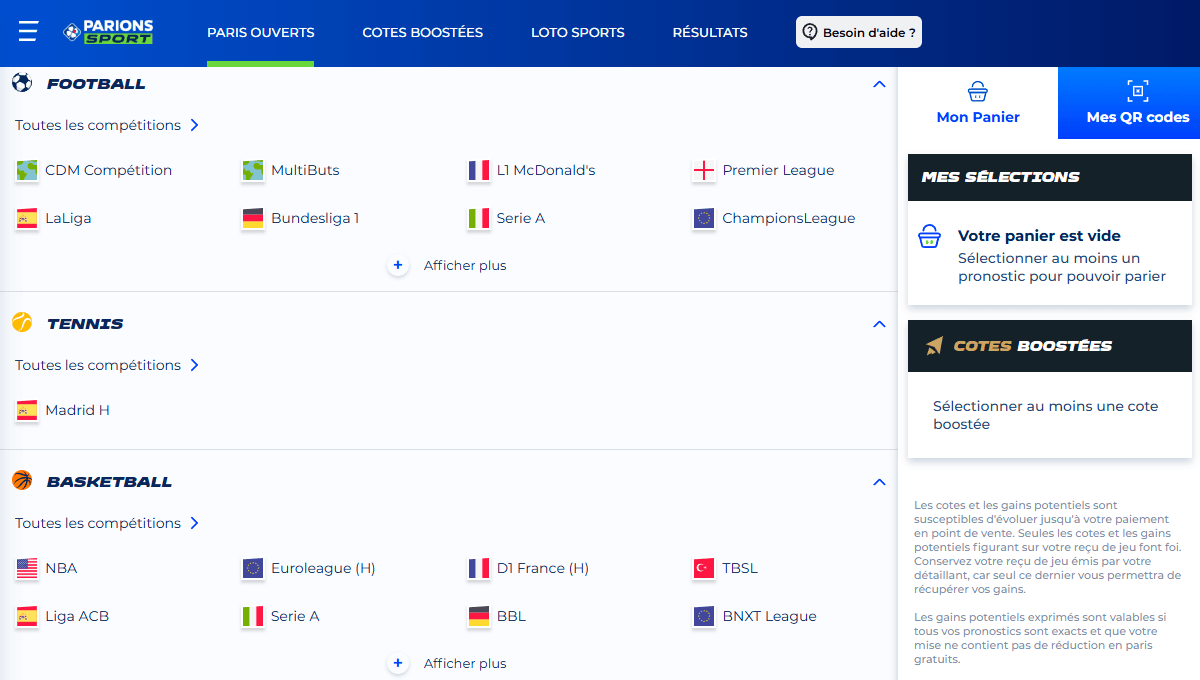Click the Spanish flag beside Liga ACB
The image size is (1200, 680).
pyautogui.click(x=27, y=616)
